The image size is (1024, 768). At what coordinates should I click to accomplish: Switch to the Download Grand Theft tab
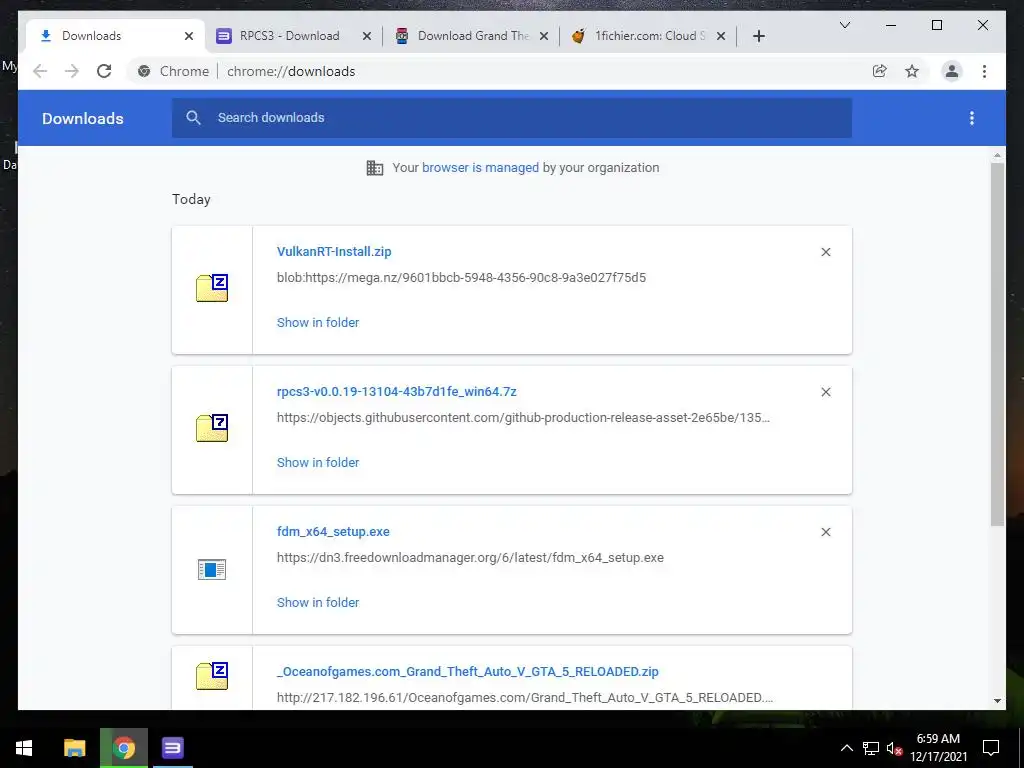coord(470,36)
